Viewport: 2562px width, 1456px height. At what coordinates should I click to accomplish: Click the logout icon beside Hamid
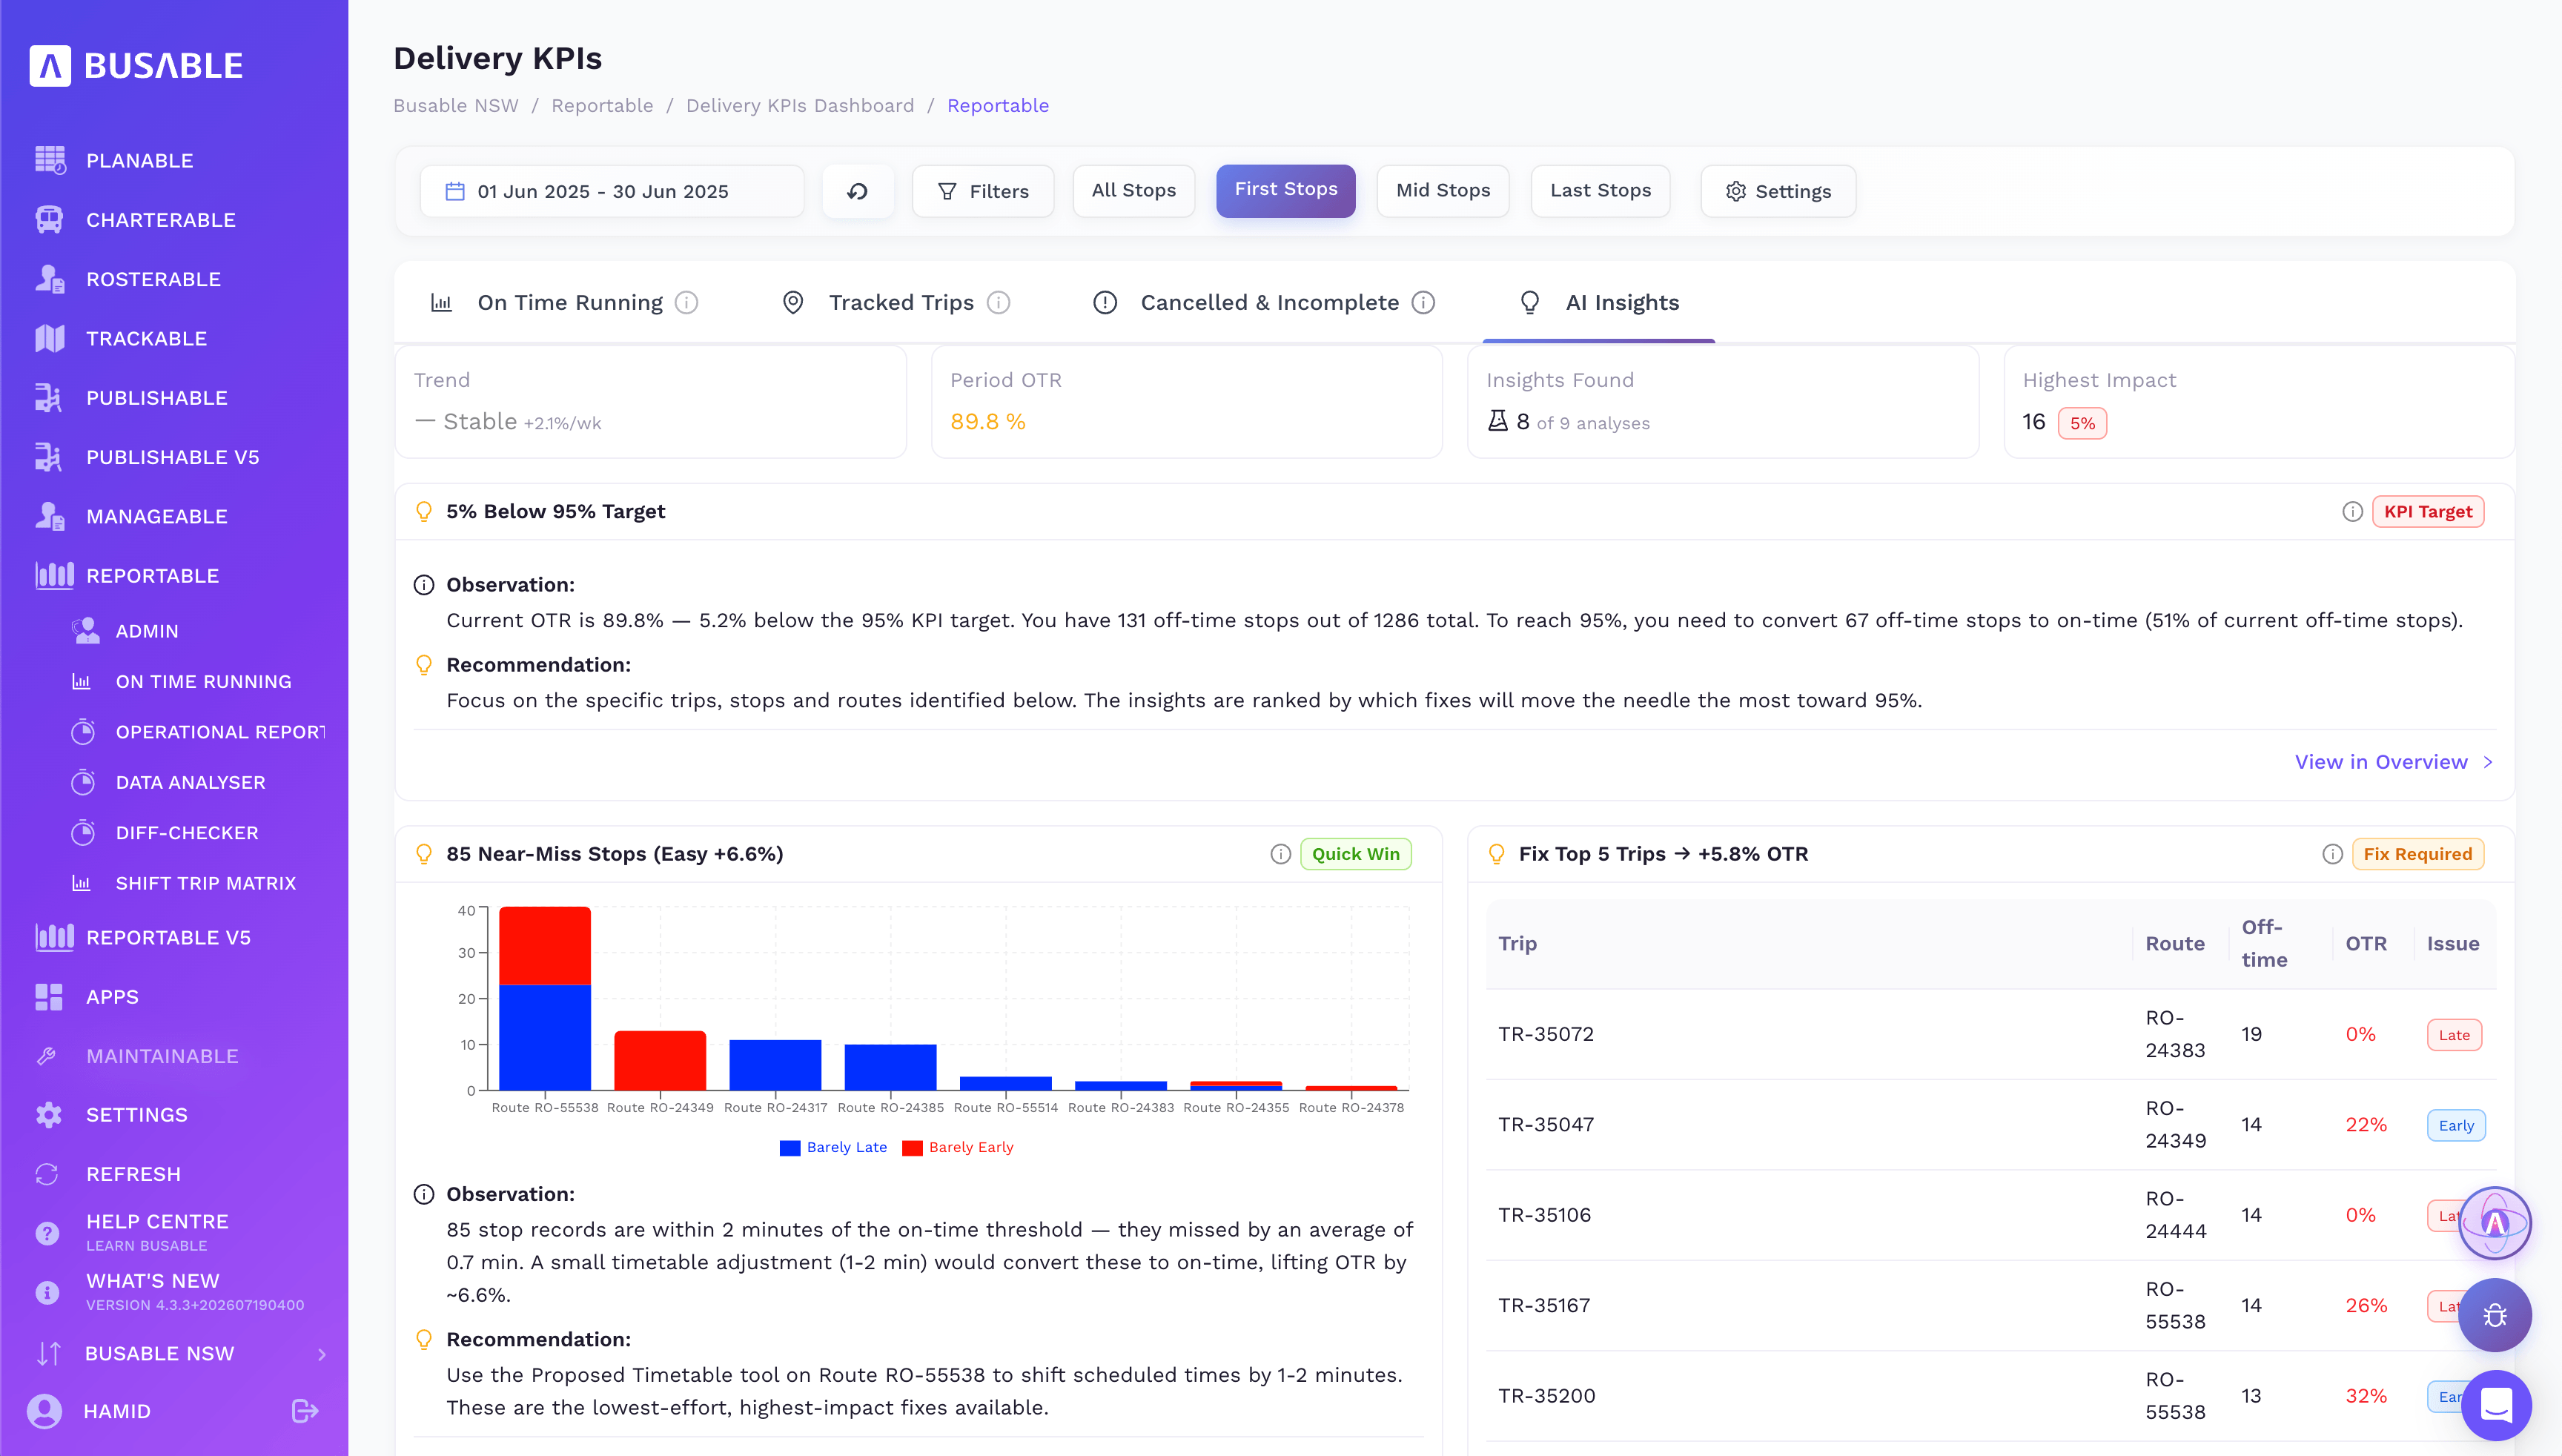click(x=305, y=1411)
